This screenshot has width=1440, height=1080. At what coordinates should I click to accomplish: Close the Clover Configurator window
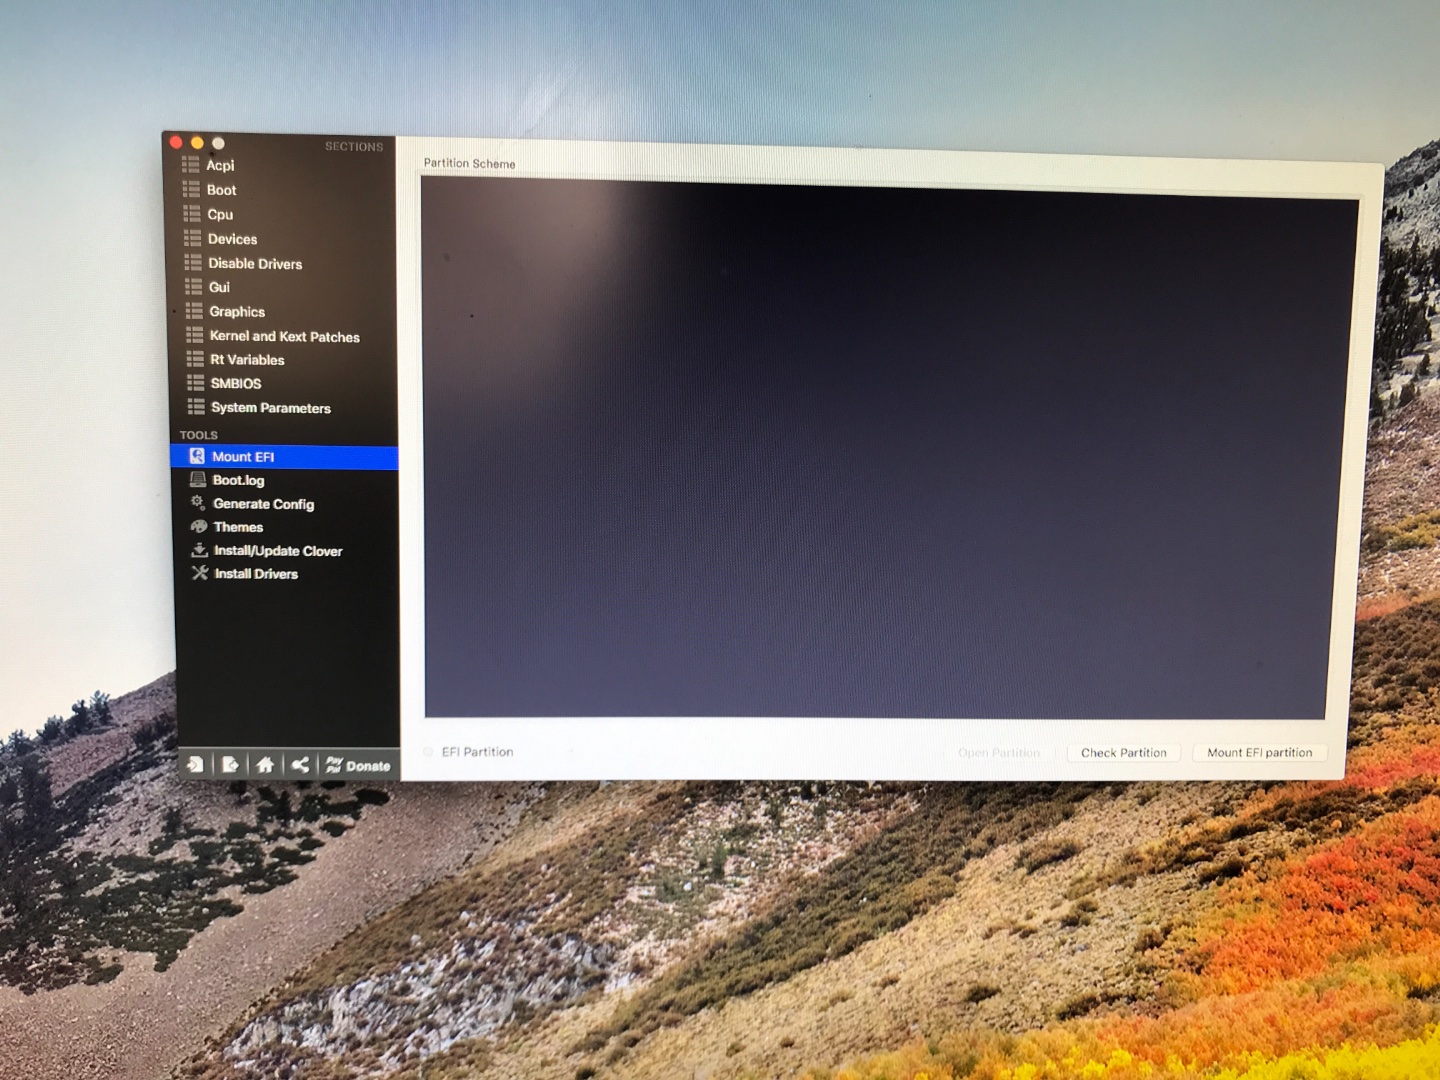[176, 142]
